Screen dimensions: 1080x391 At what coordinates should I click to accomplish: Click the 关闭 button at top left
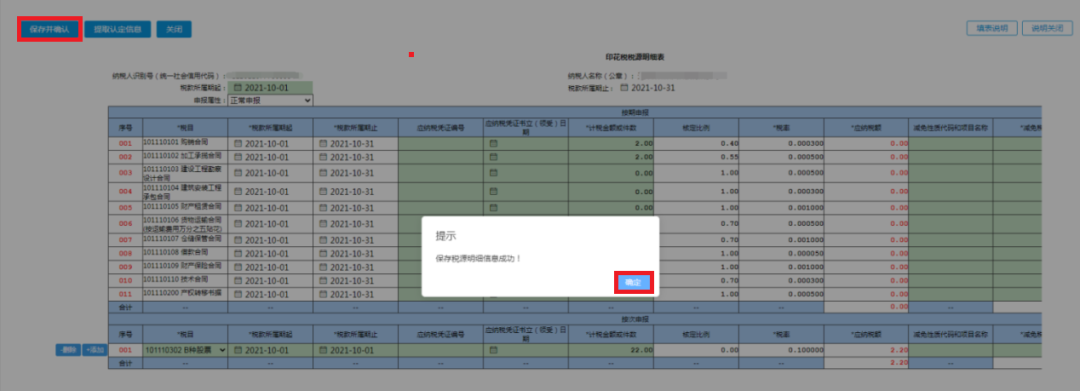174,30
